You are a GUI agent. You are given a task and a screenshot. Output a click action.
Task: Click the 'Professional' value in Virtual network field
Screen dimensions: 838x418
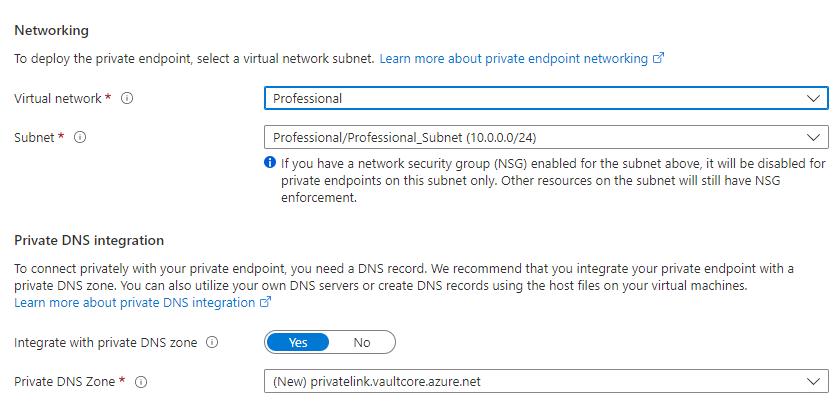pos(307,98)
